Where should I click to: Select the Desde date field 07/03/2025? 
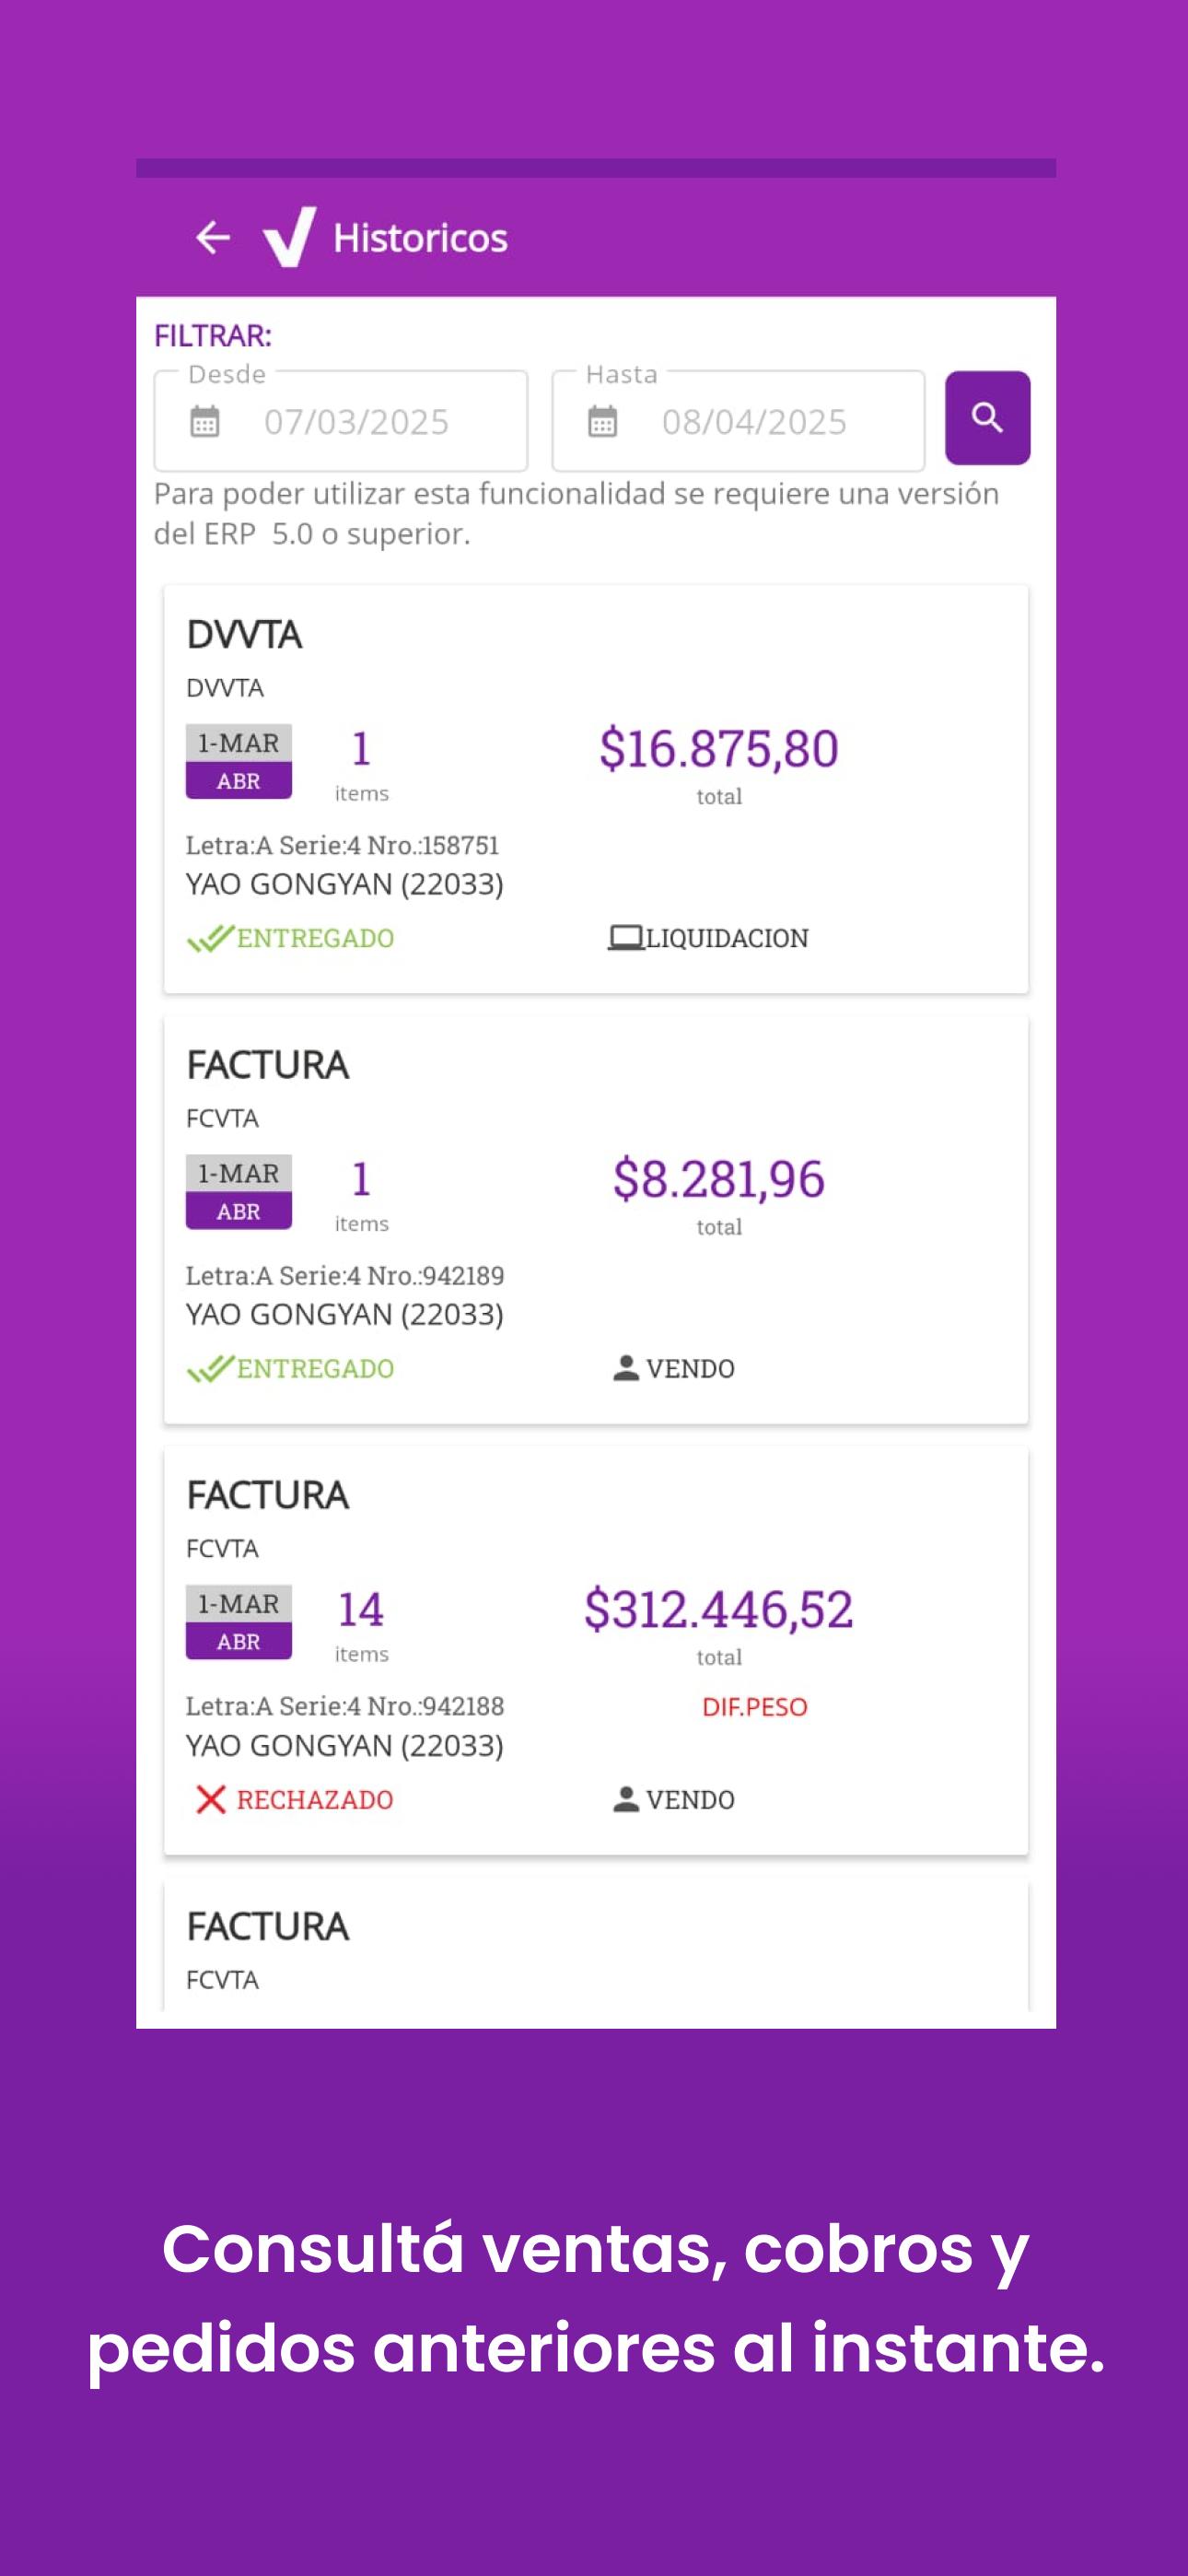coord(341,421)
